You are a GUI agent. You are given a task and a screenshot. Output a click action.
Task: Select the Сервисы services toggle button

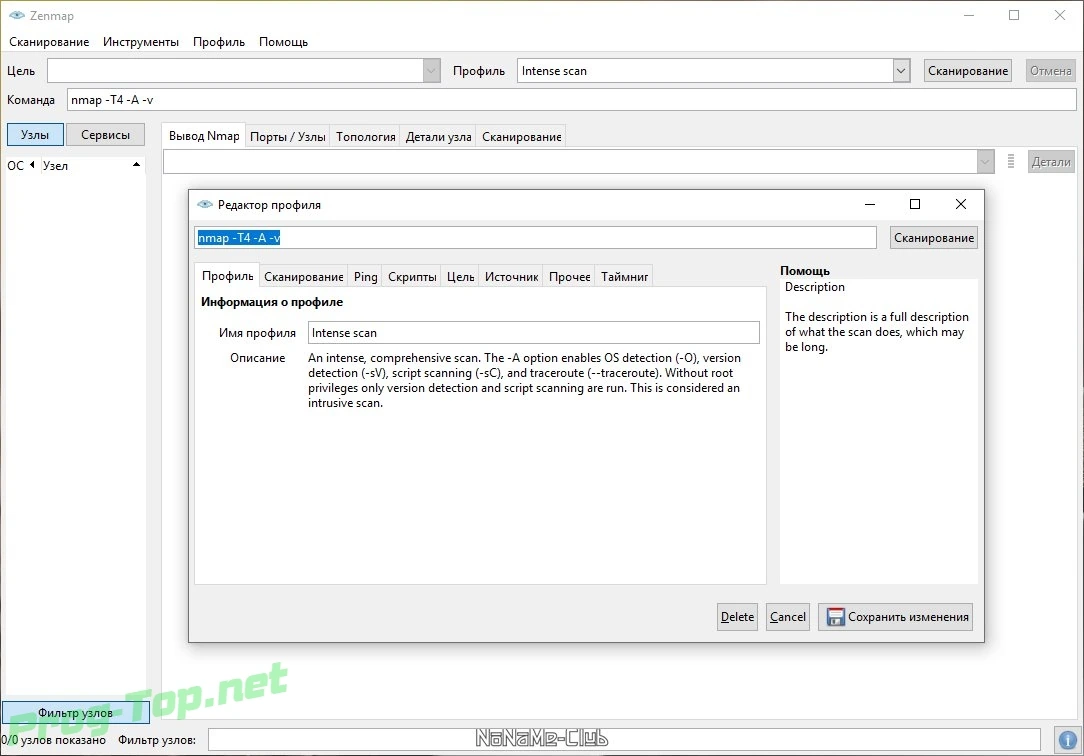(x=105, y=135)
